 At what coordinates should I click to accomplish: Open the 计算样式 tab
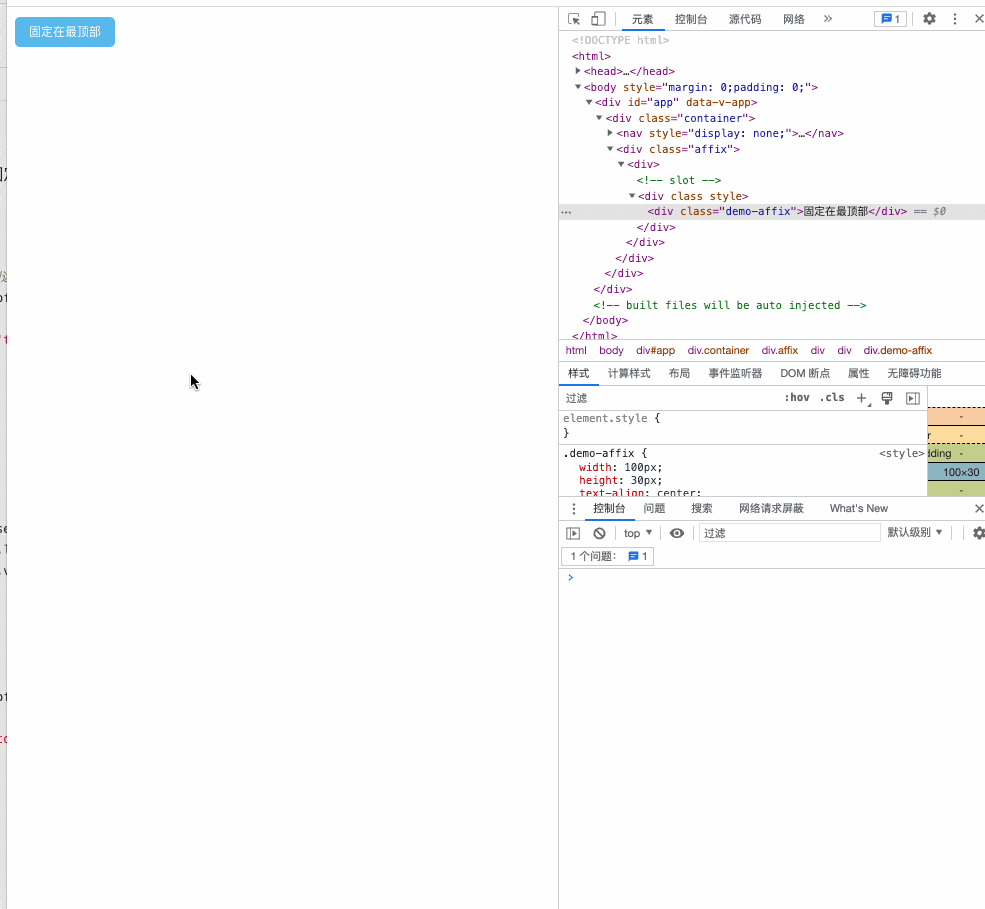629,373
